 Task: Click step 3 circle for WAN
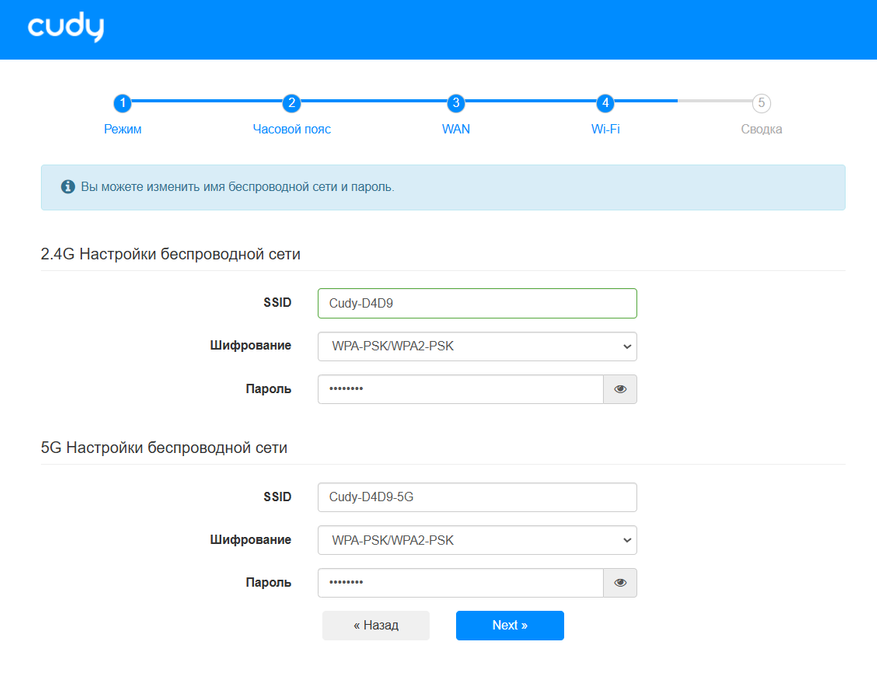[x=456, y=103]
